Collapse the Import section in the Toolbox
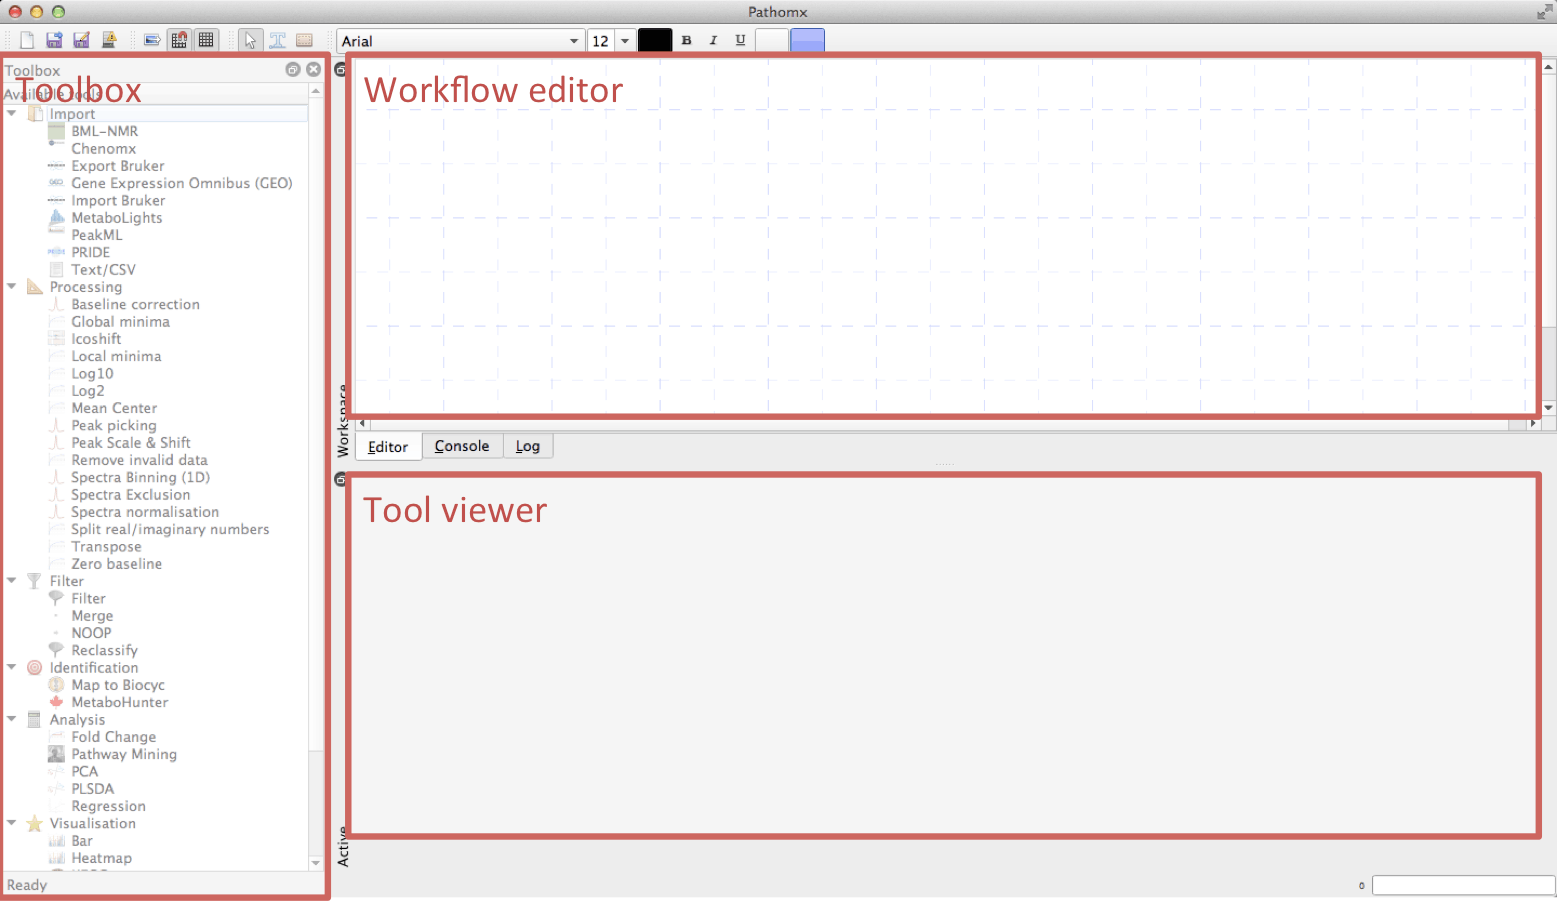The width and height of the screenshot is (1557, 901). (x=12, y=113)
